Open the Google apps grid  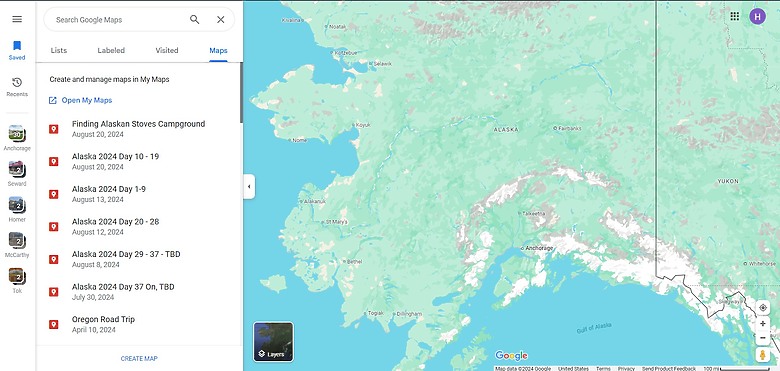coord(734,16)
